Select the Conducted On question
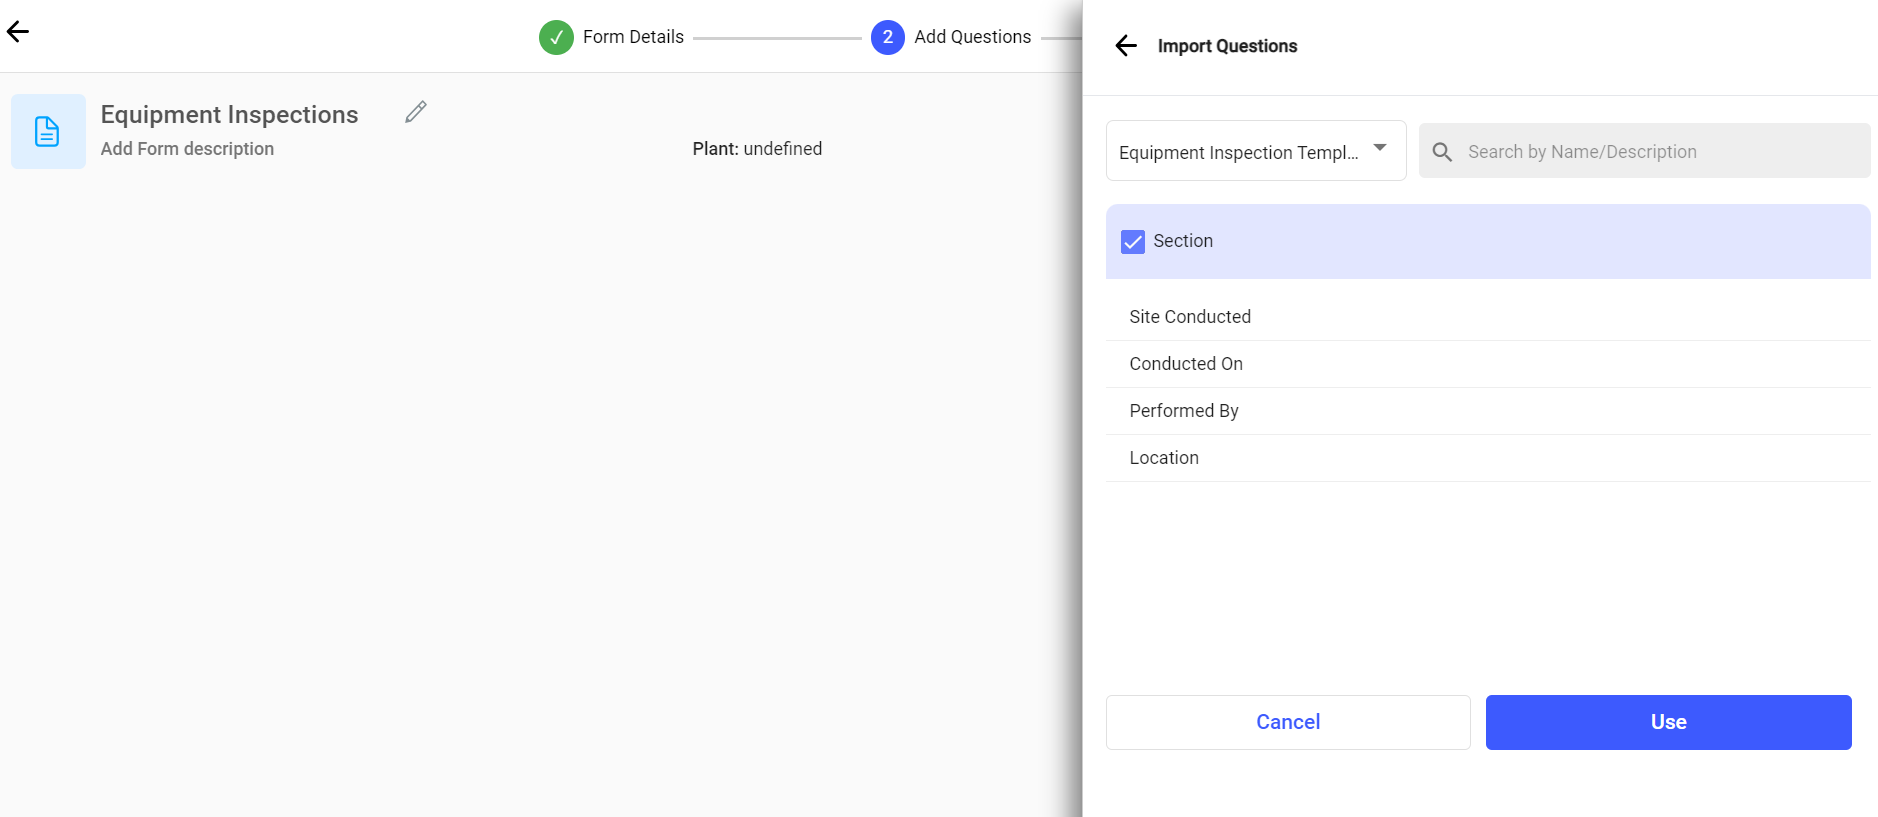 (1186, 364)
